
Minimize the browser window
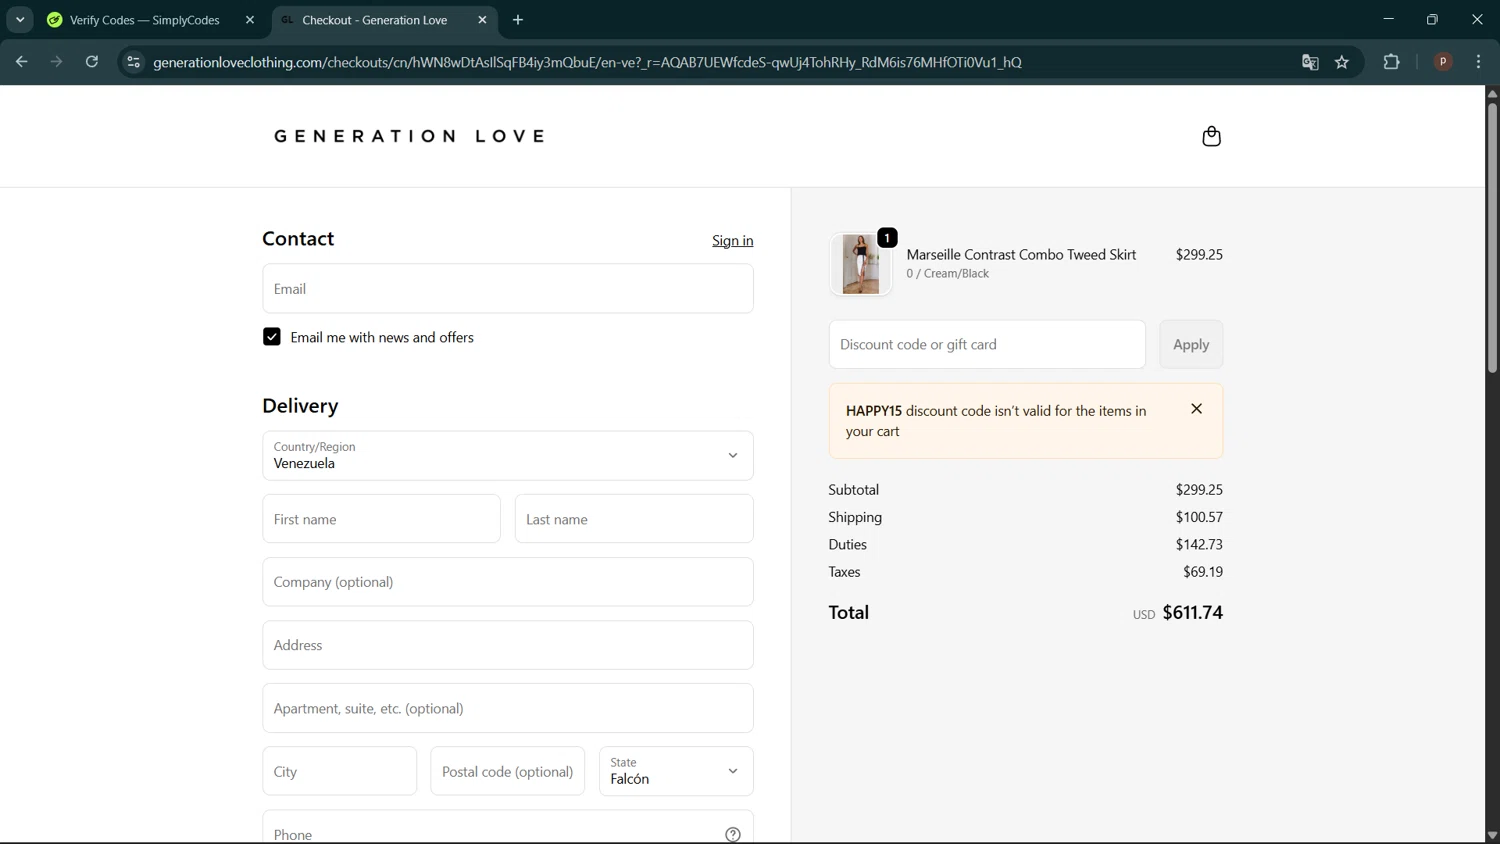point(1388,20)
